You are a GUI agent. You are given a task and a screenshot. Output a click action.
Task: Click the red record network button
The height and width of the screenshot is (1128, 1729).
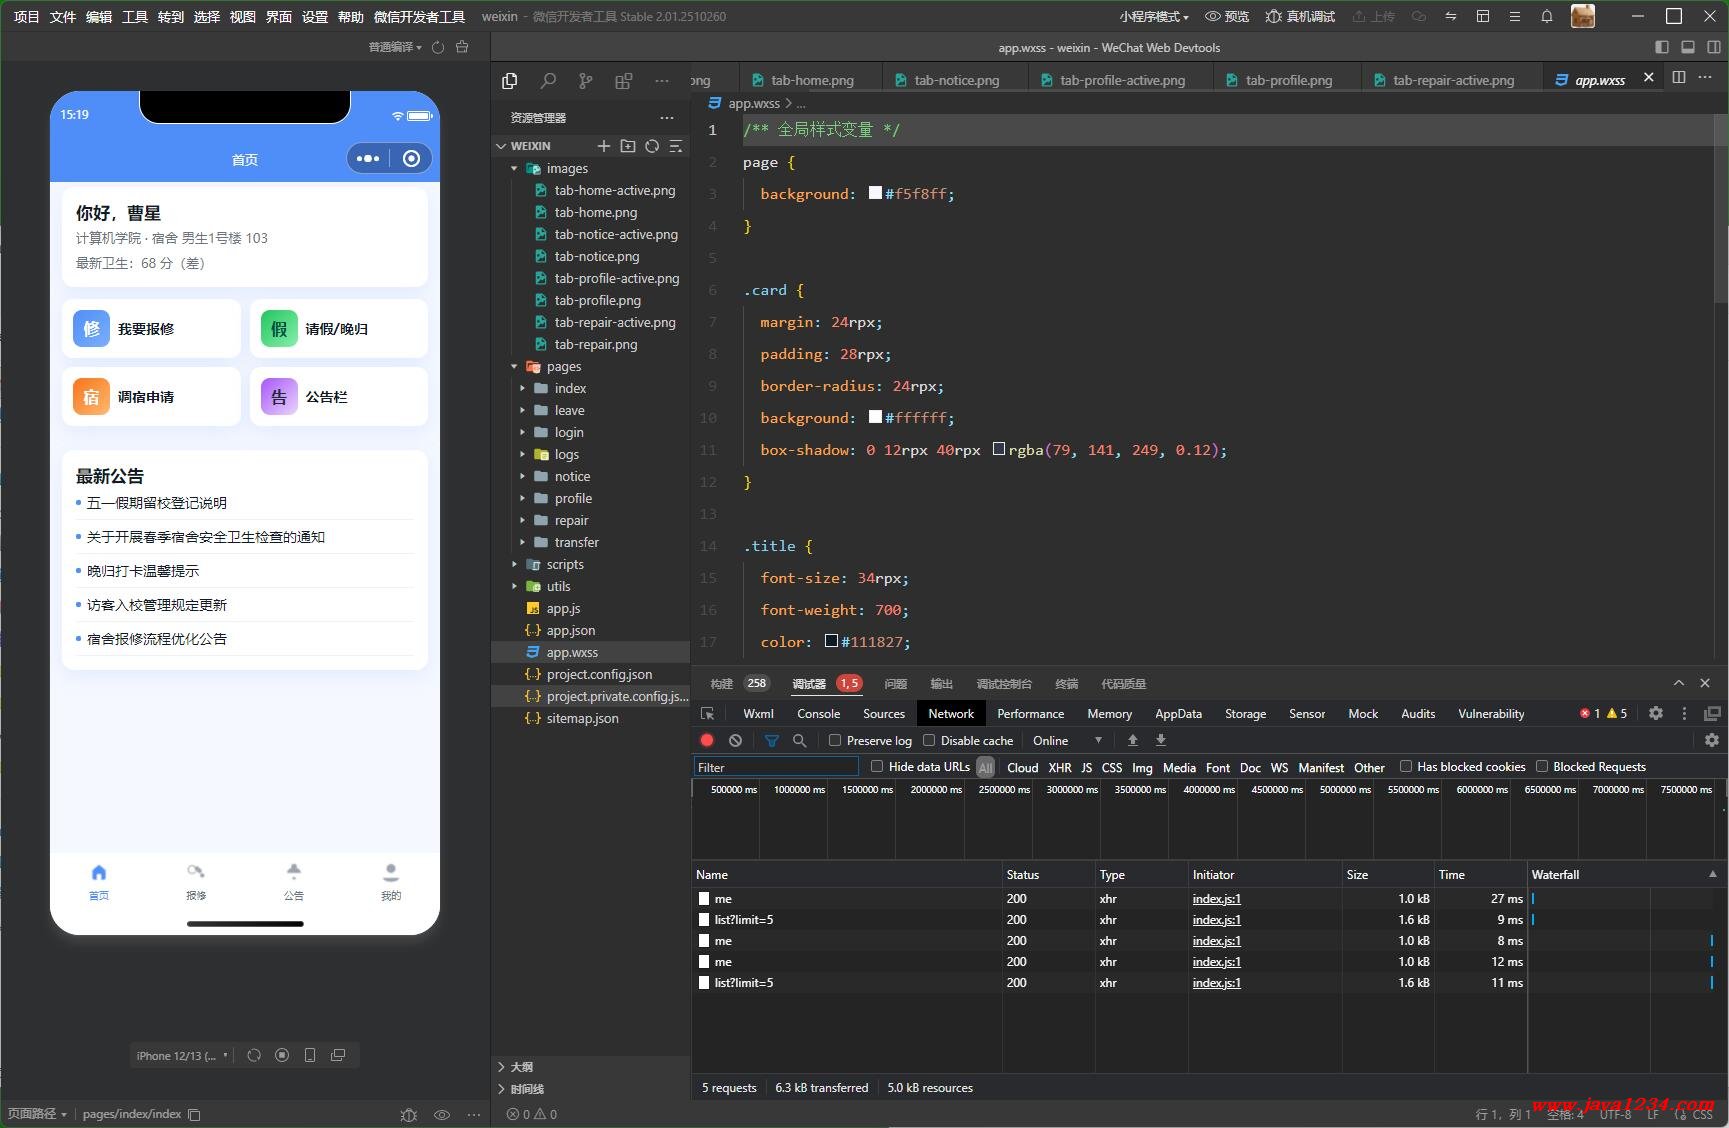(707, 741)
